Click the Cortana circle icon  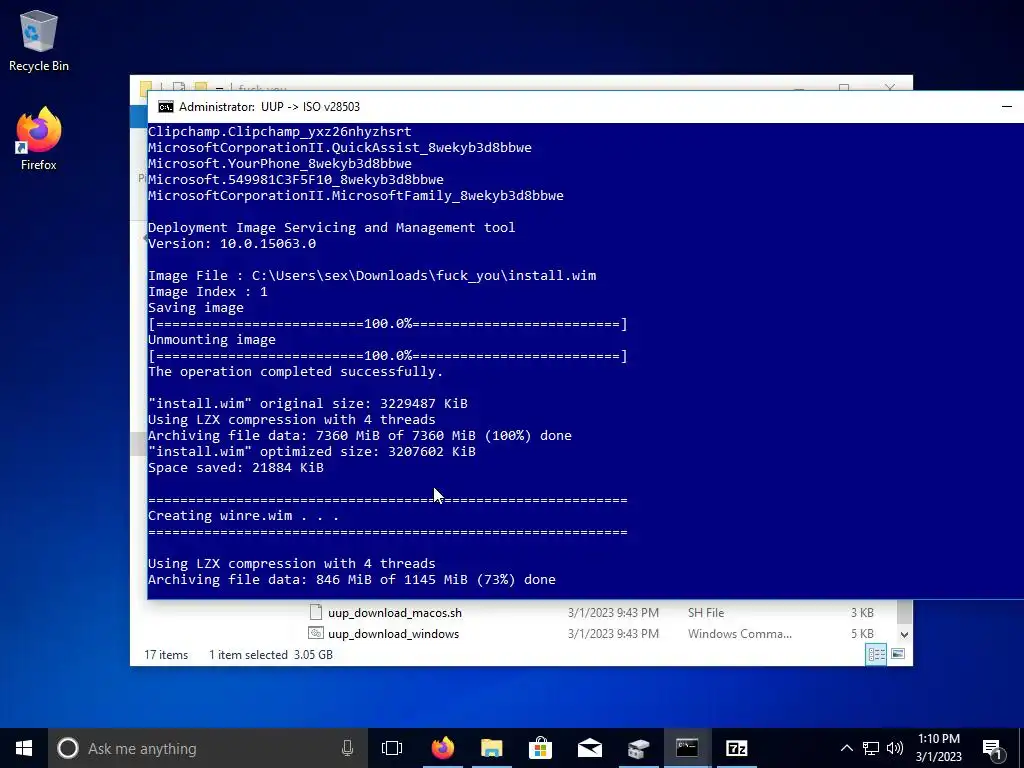pyautogui.click(x=68, y=748)
